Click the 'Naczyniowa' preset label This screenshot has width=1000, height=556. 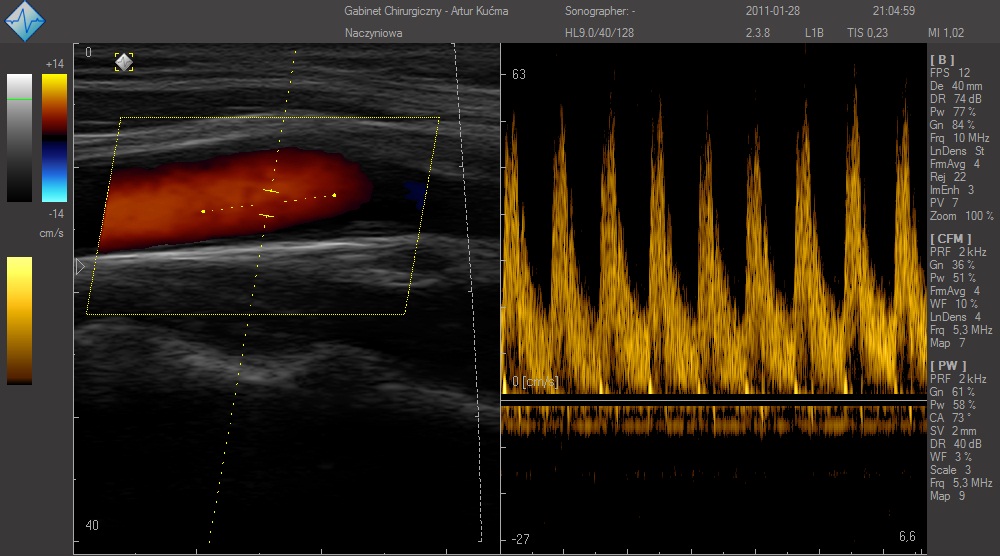pos(373,33)
